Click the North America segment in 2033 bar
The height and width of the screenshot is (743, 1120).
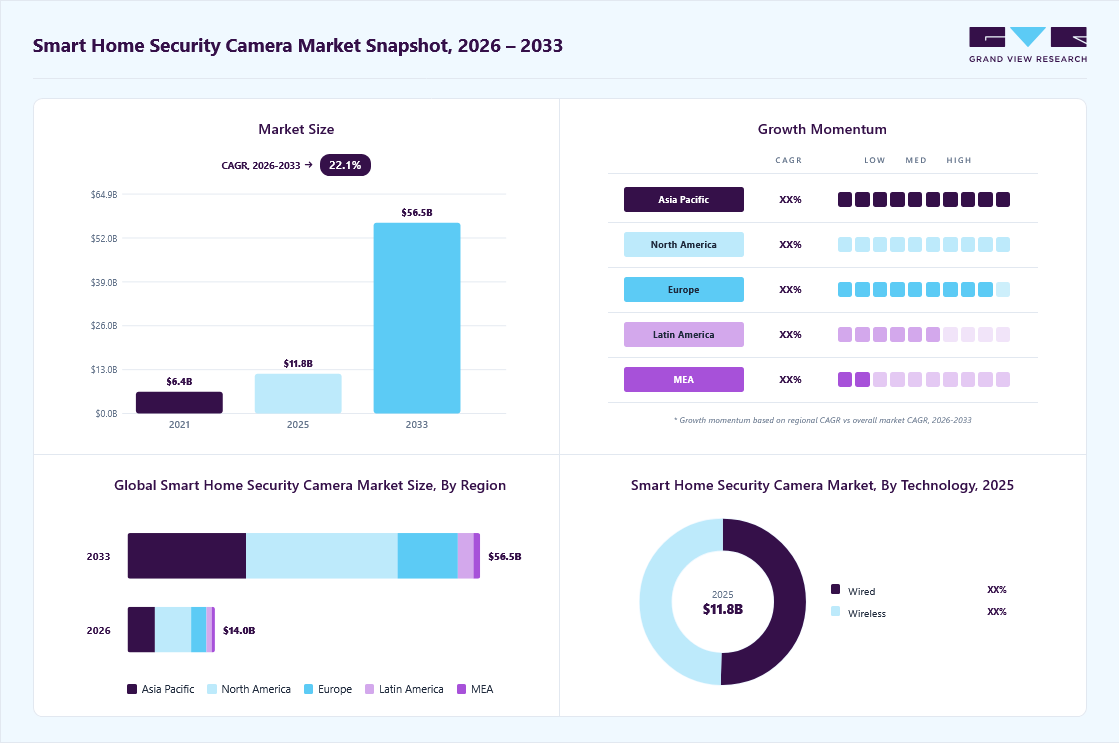click(321, 556)
